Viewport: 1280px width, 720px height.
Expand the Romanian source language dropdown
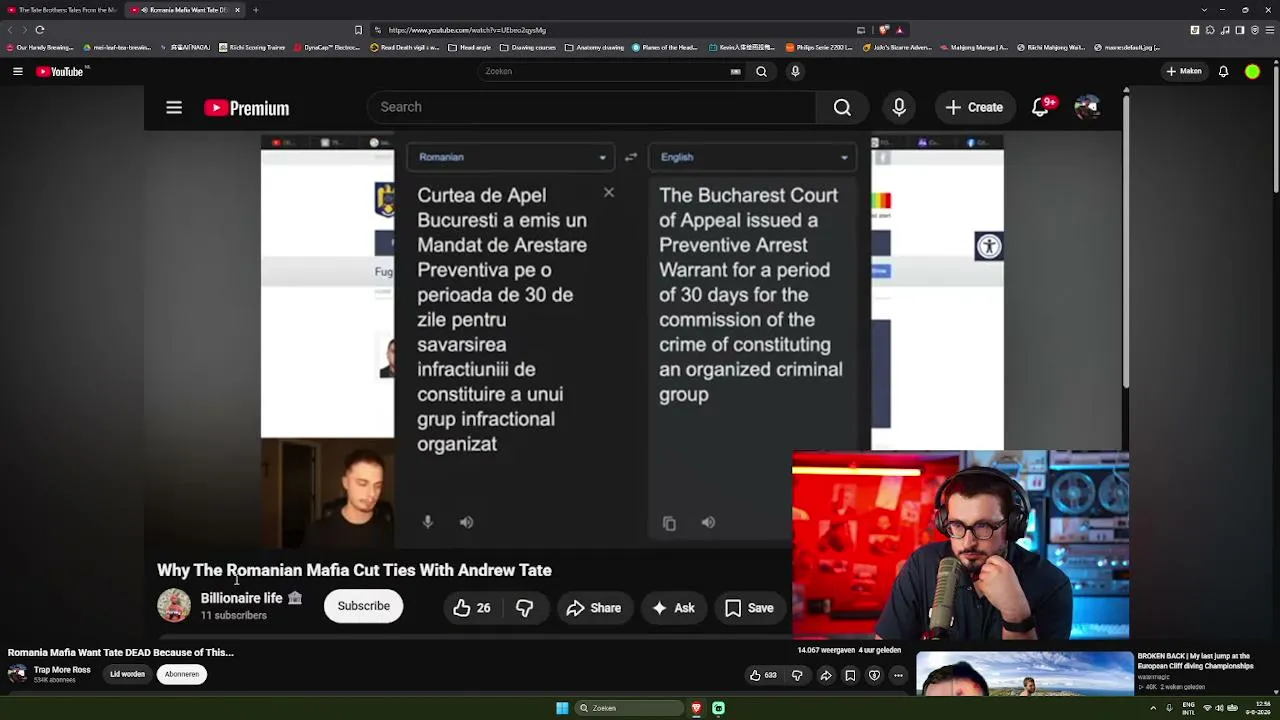click(510, 157)
